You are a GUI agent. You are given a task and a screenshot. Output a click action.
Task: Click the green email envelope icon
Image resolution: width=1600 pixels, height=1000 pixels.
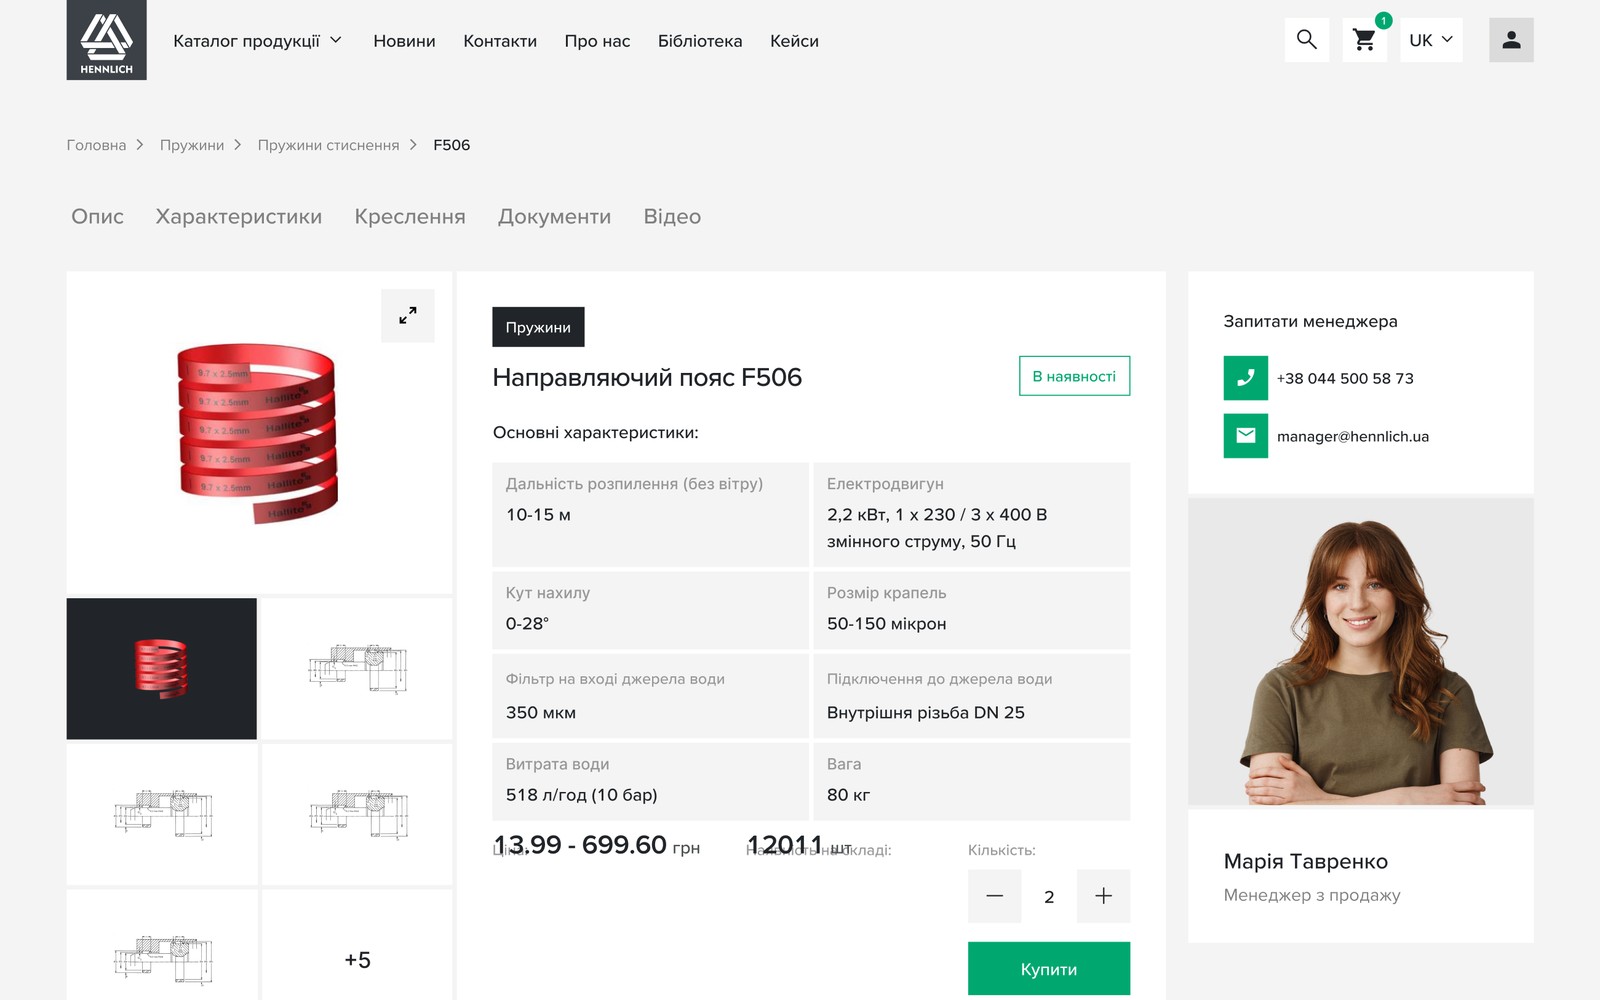(x=1246, y=436)
